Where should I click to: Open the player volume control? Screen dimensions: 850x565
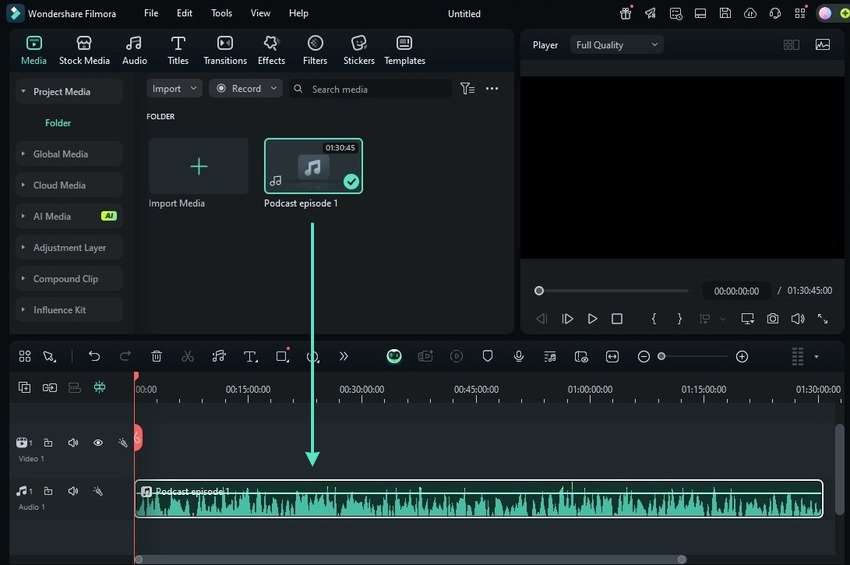(797, 319)
